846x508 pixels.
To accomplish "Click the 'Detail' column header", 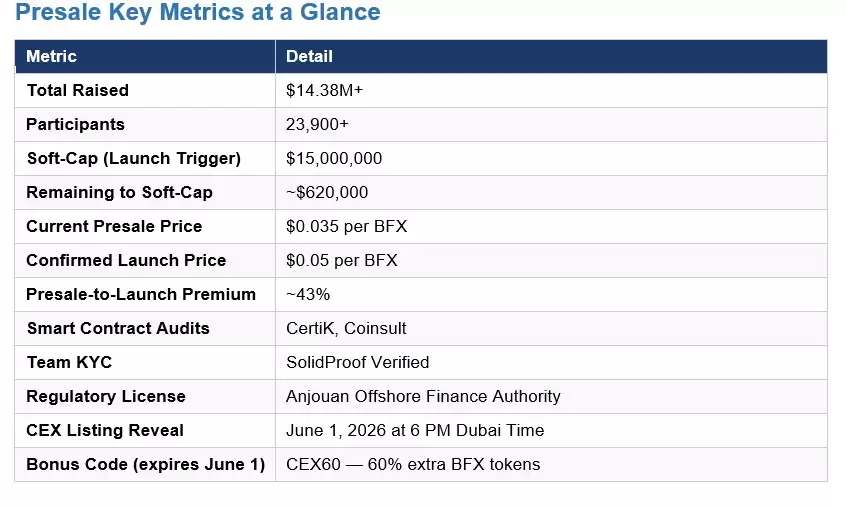I will pyautogui.click(x=309, y=57).
